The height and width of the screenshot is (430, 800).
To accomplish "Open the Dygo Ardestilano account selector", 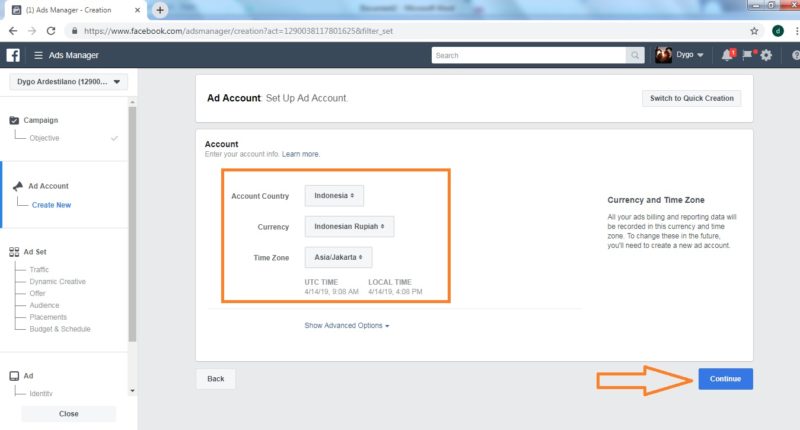I will (69, 82).
